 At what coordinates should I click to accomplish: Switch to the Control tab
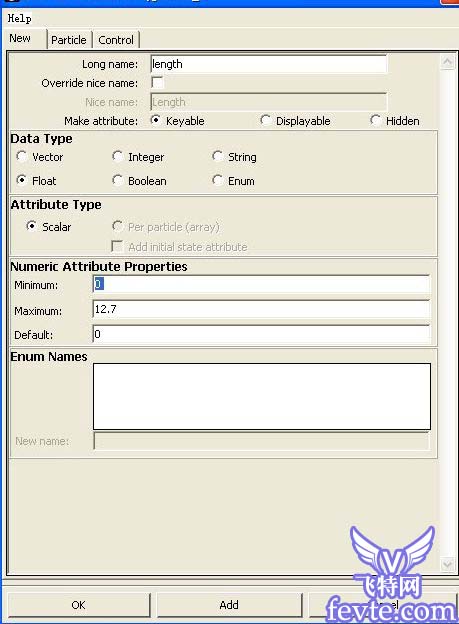116,40
